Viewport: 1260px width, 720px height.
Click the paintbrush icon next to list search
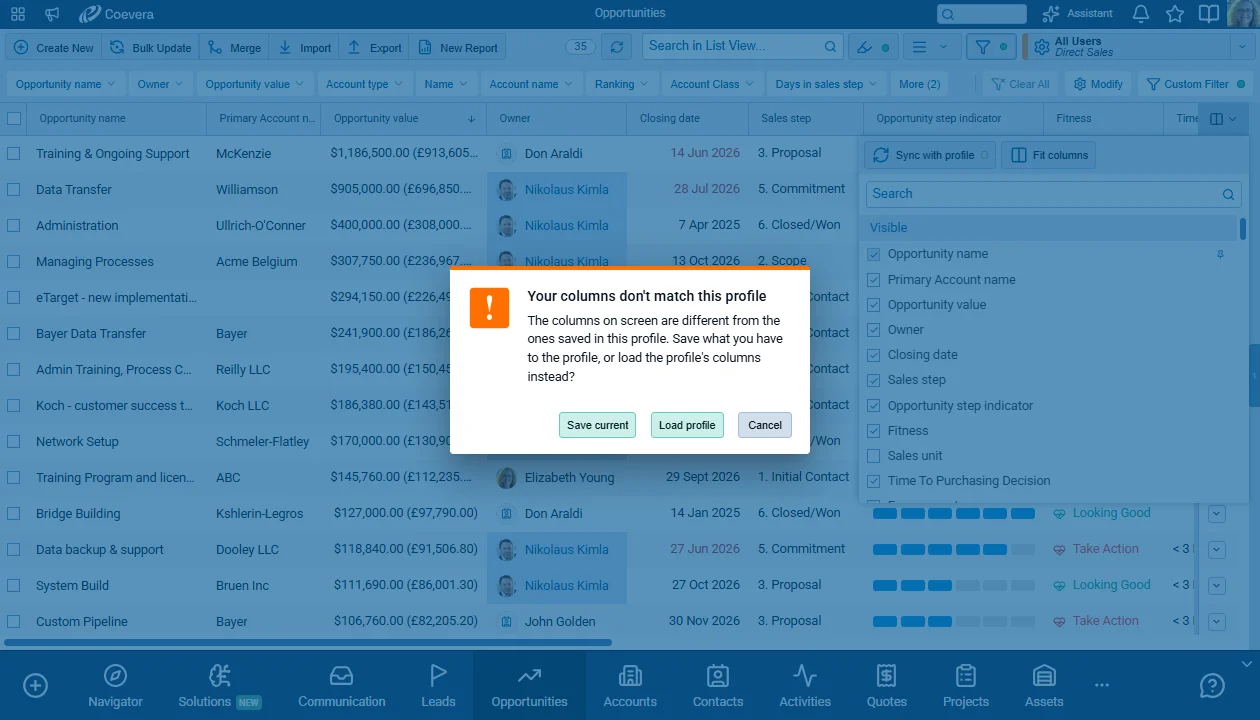coord(864,47)
